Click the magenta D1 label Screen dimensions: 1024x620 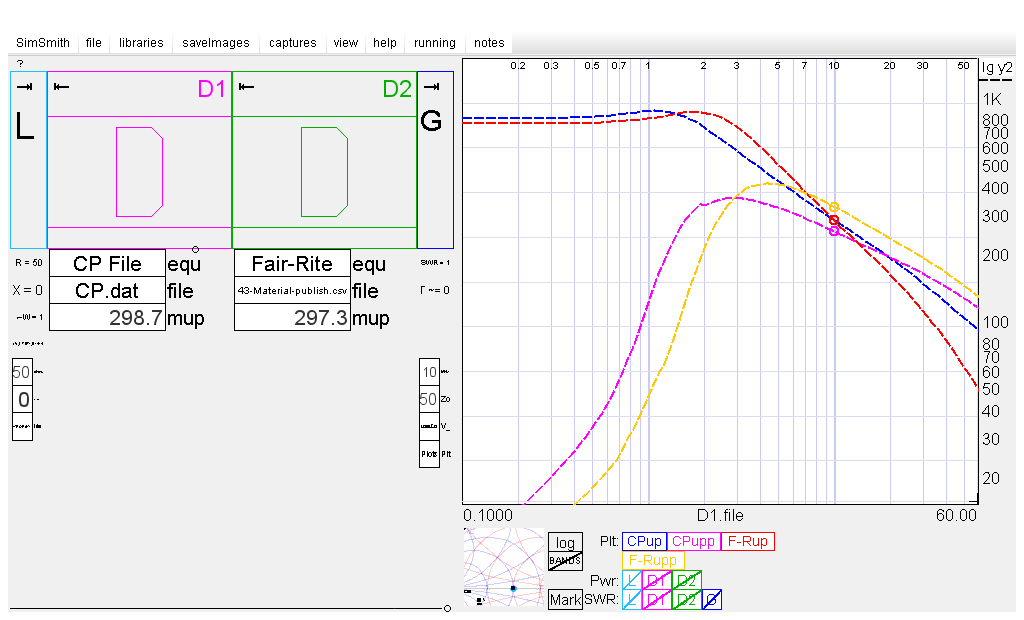tap(212, 89)
